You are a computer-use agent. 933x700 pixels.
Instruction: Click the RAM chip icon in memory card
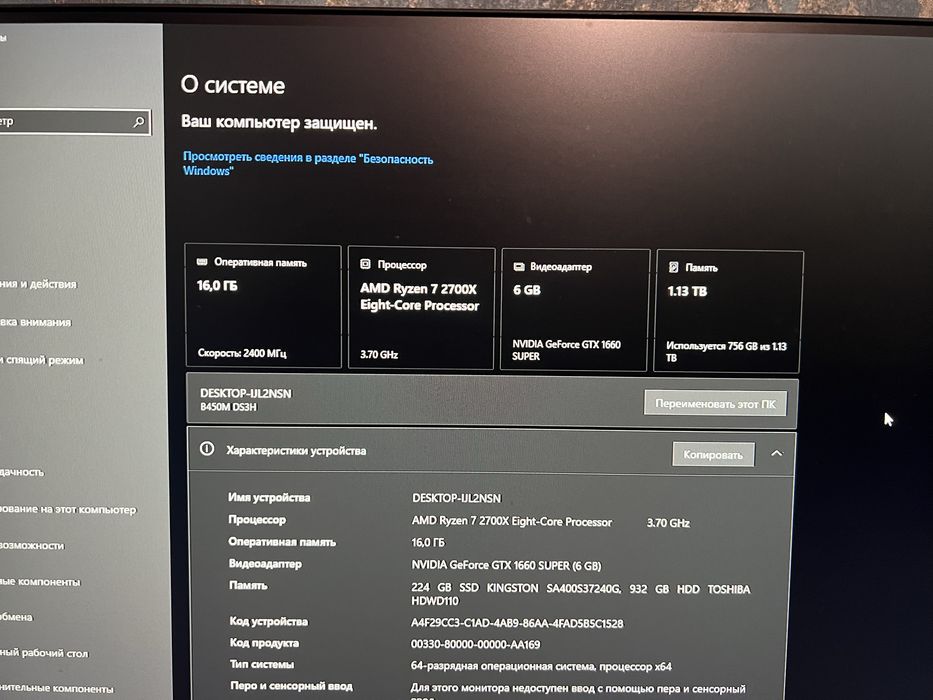click(x=202, y=261)
